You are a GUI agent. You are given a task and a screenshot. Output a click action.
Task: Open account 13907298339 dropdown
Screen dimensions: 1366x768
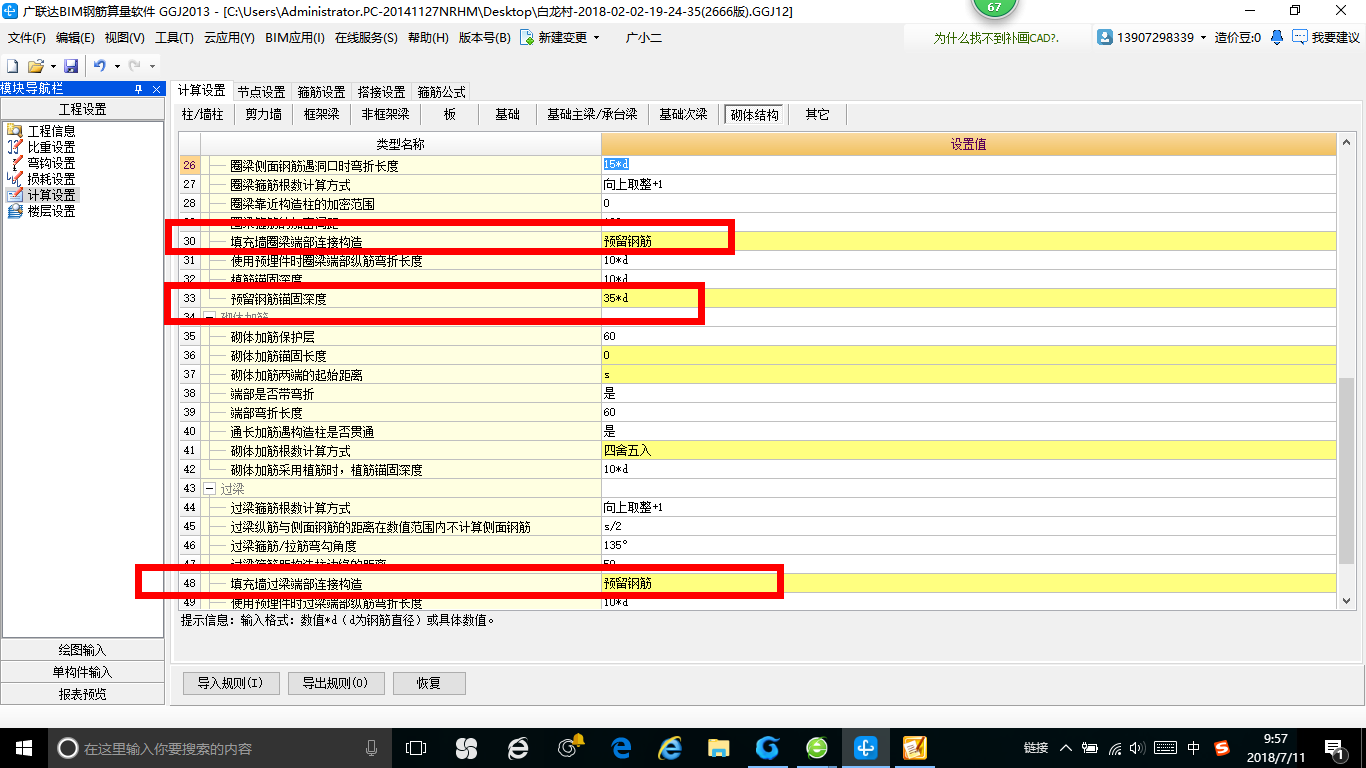[x=1203, y=37]
